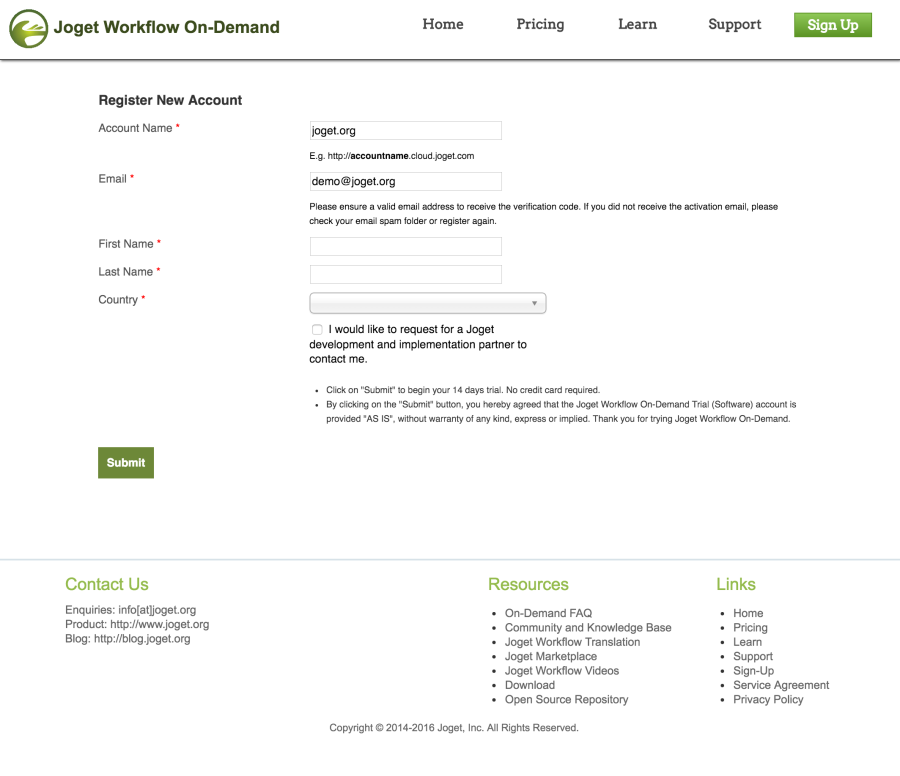Open the On-Demand FAQ link
The image size is (900, 776).
(548, 613)
